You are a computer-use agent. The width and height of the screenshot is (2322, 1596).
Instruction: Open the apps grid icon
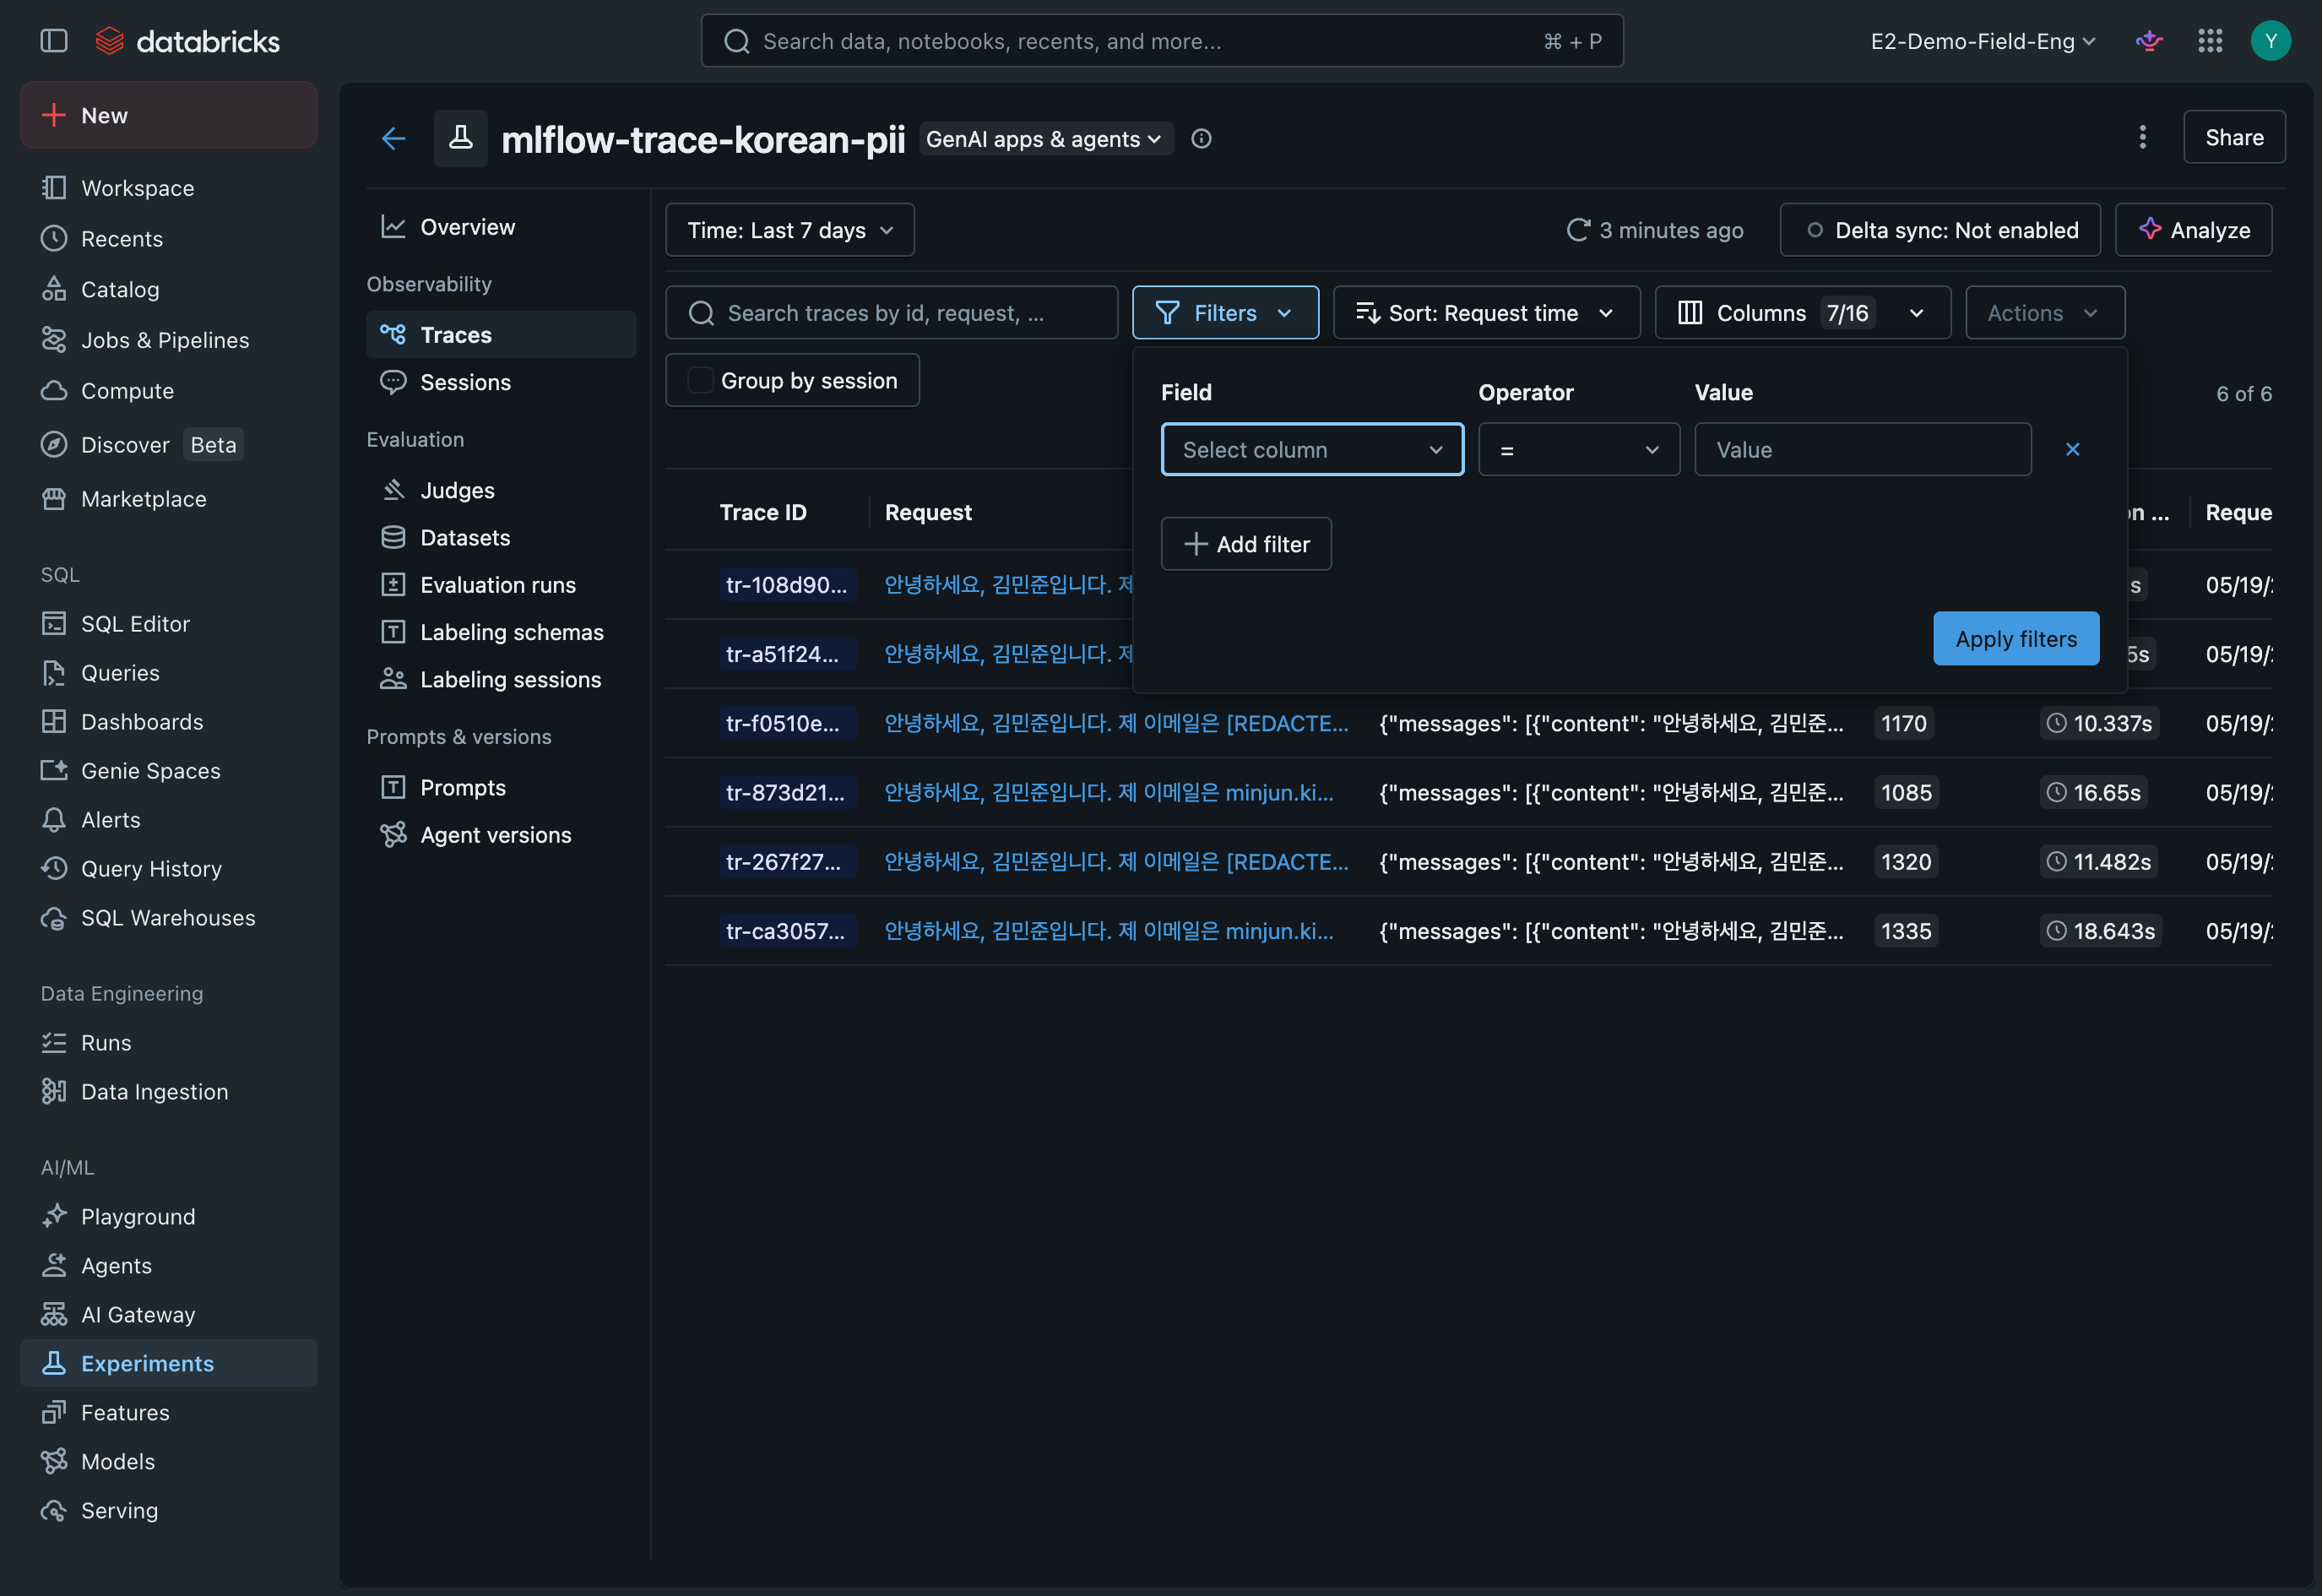[2210, 41]
